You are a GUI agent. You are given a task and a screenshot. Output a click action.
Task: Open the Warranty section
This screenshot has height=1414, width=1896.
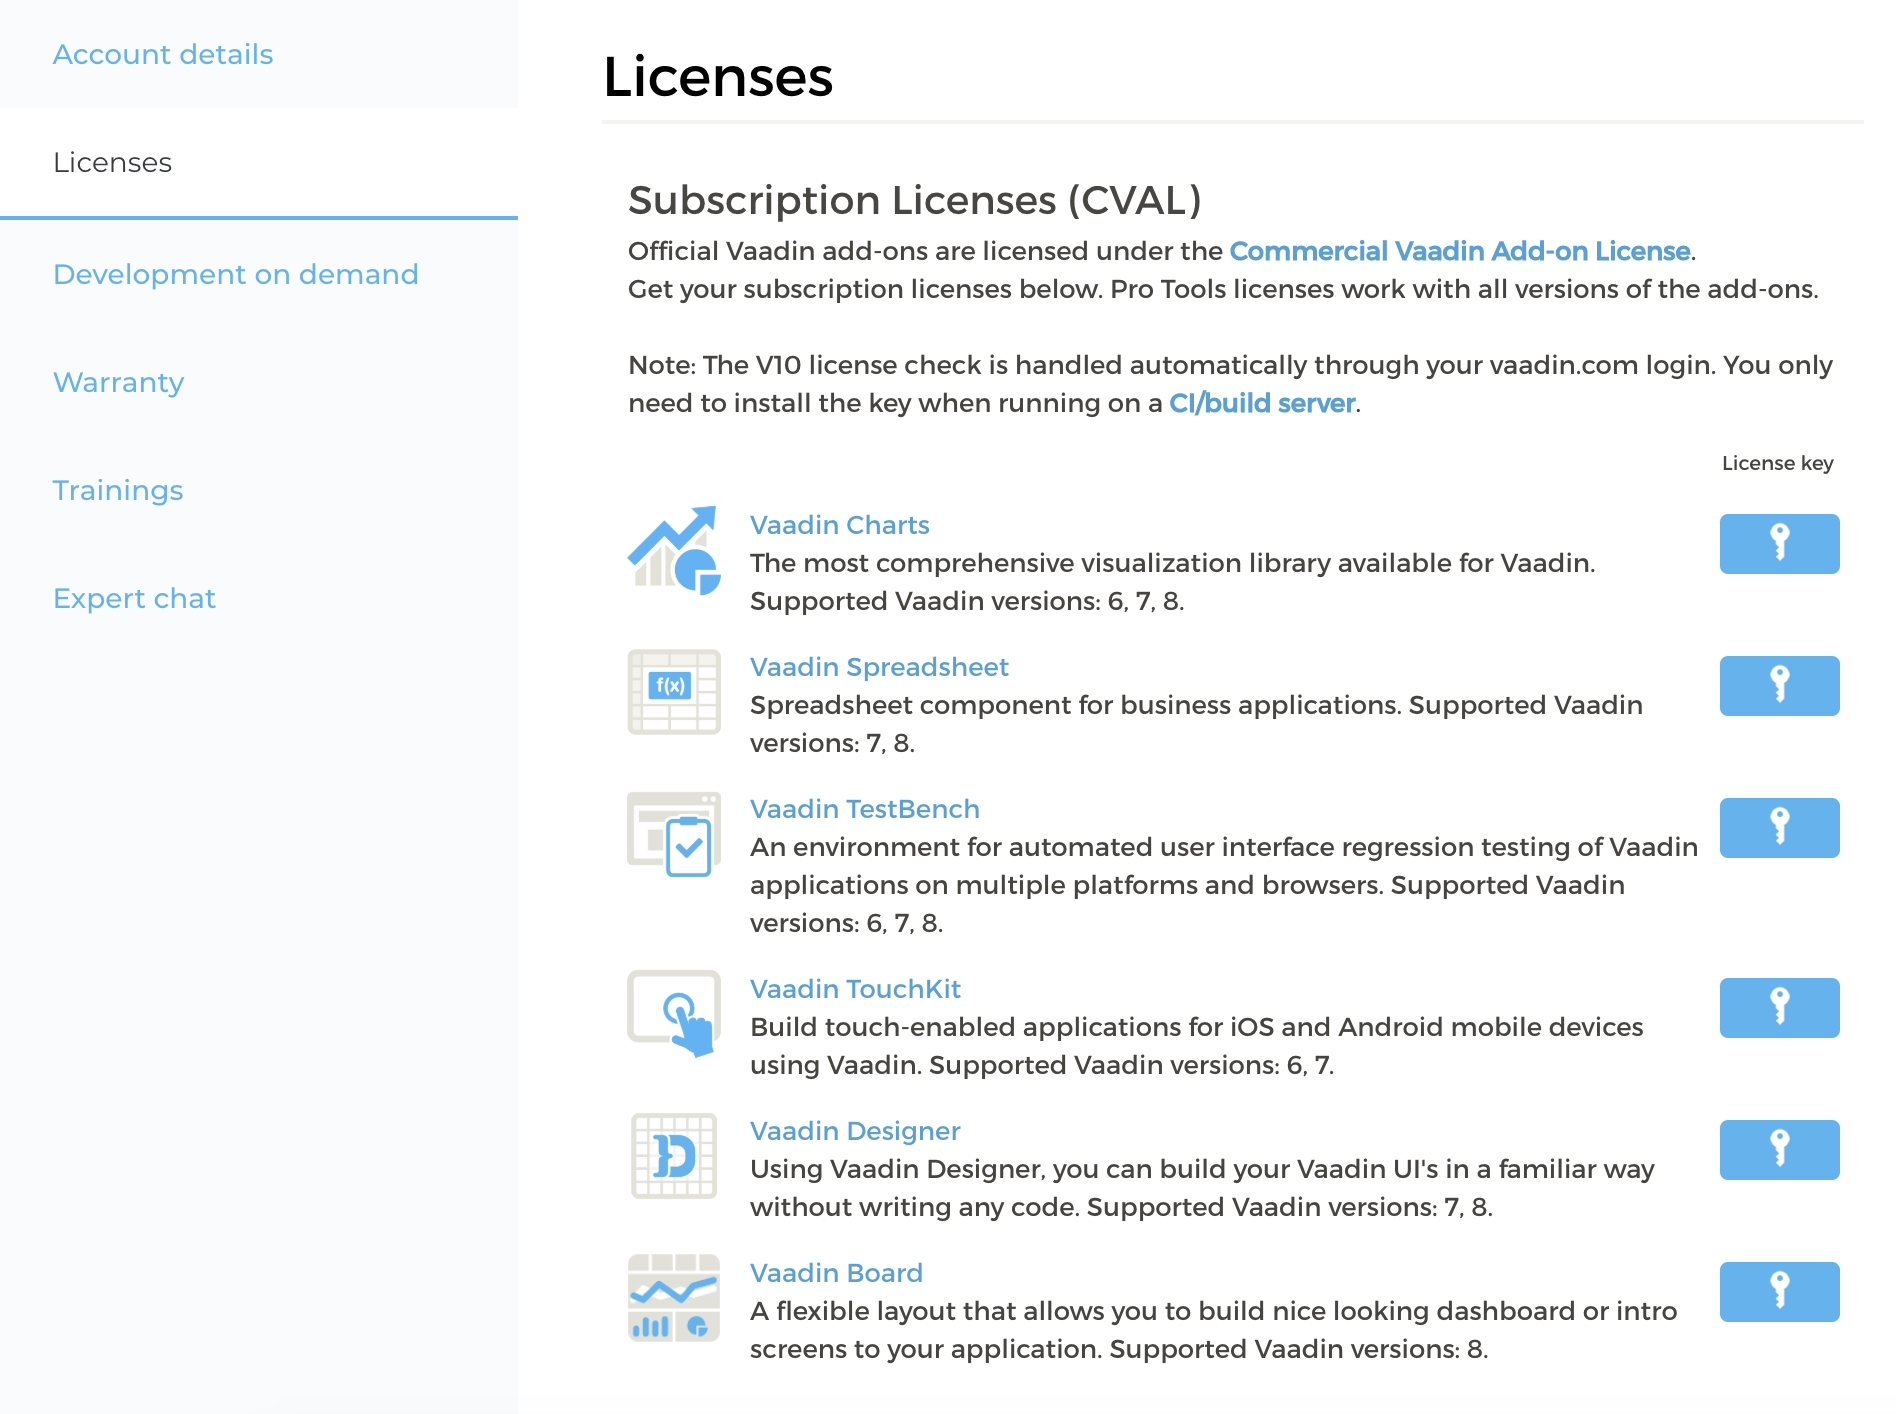119,382
